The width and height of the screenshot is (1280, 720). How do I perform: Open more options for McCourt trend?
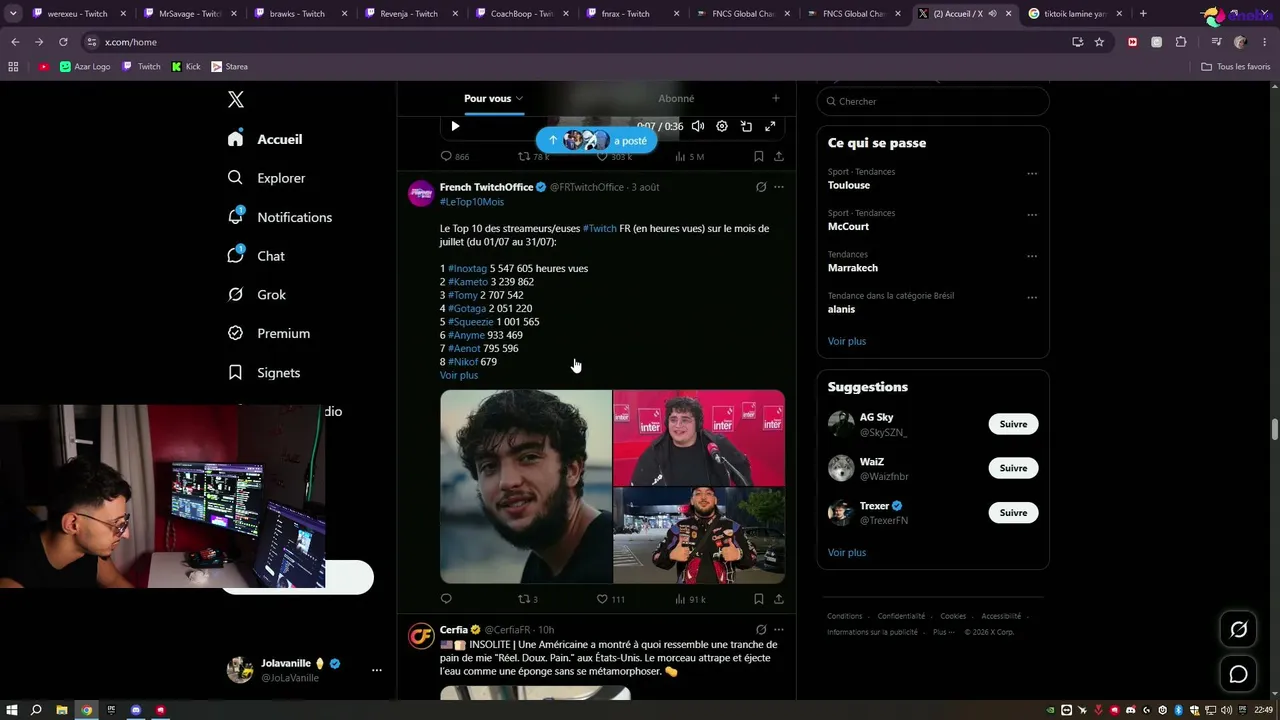[1032, 214]
